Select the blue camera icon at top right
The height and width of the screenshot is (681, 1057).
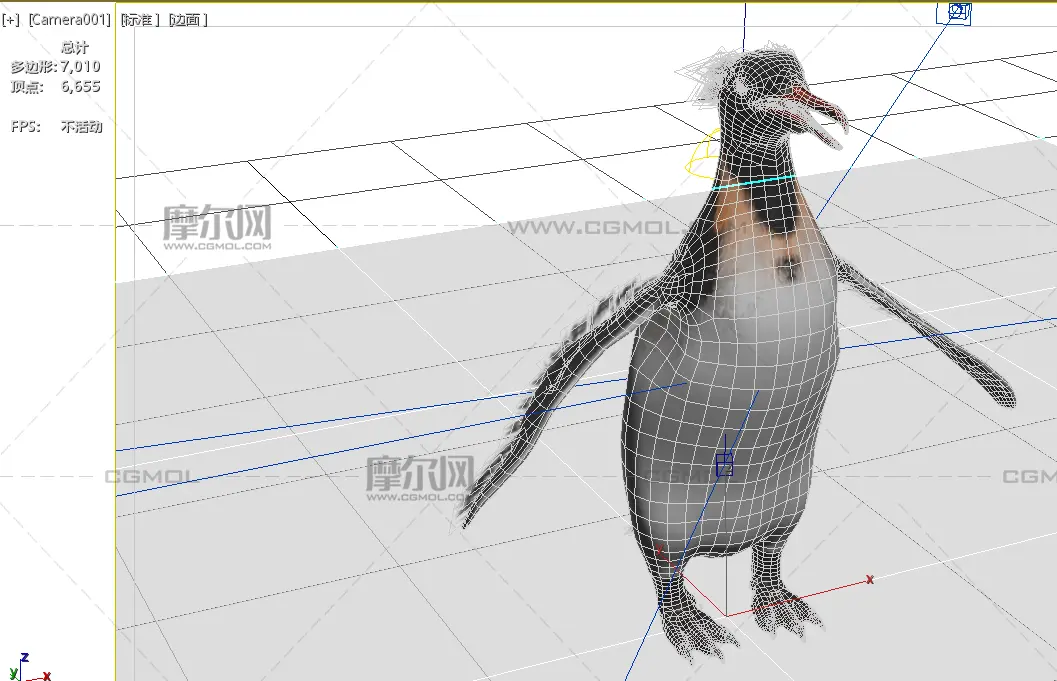pos(958,13)
